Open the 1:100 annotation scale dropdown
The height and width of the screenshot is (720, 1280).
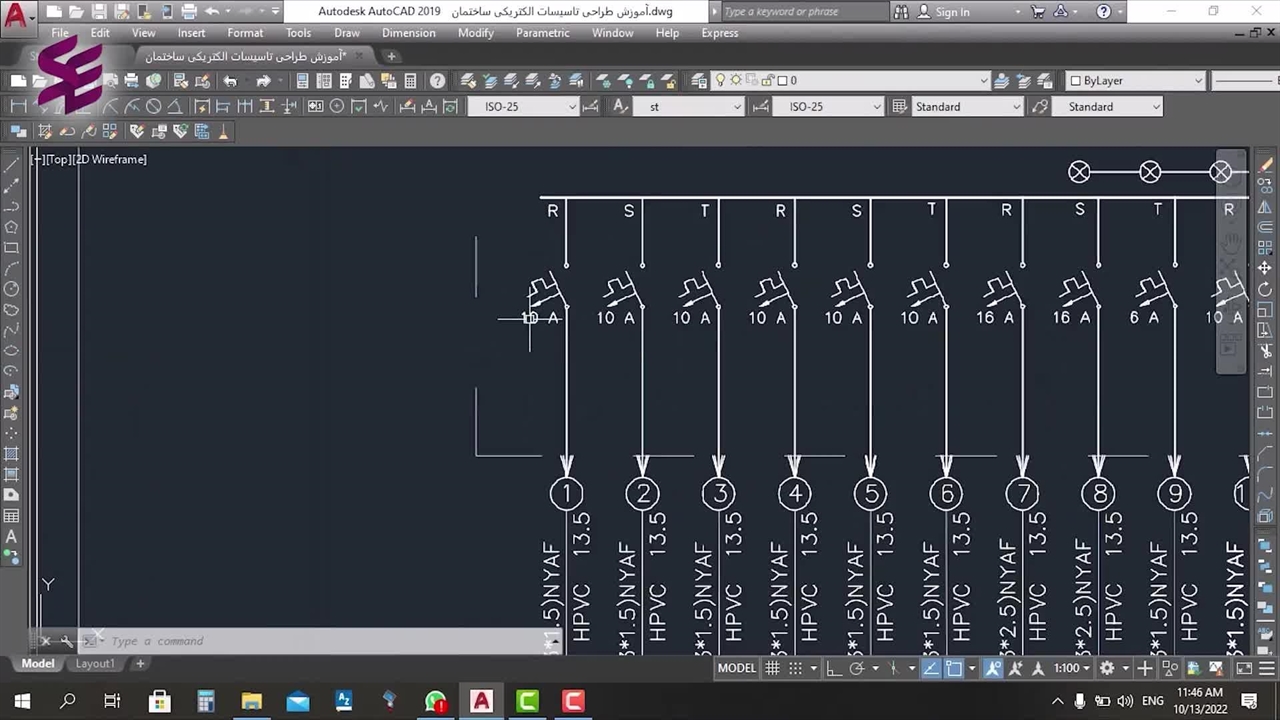point(1072,668)
